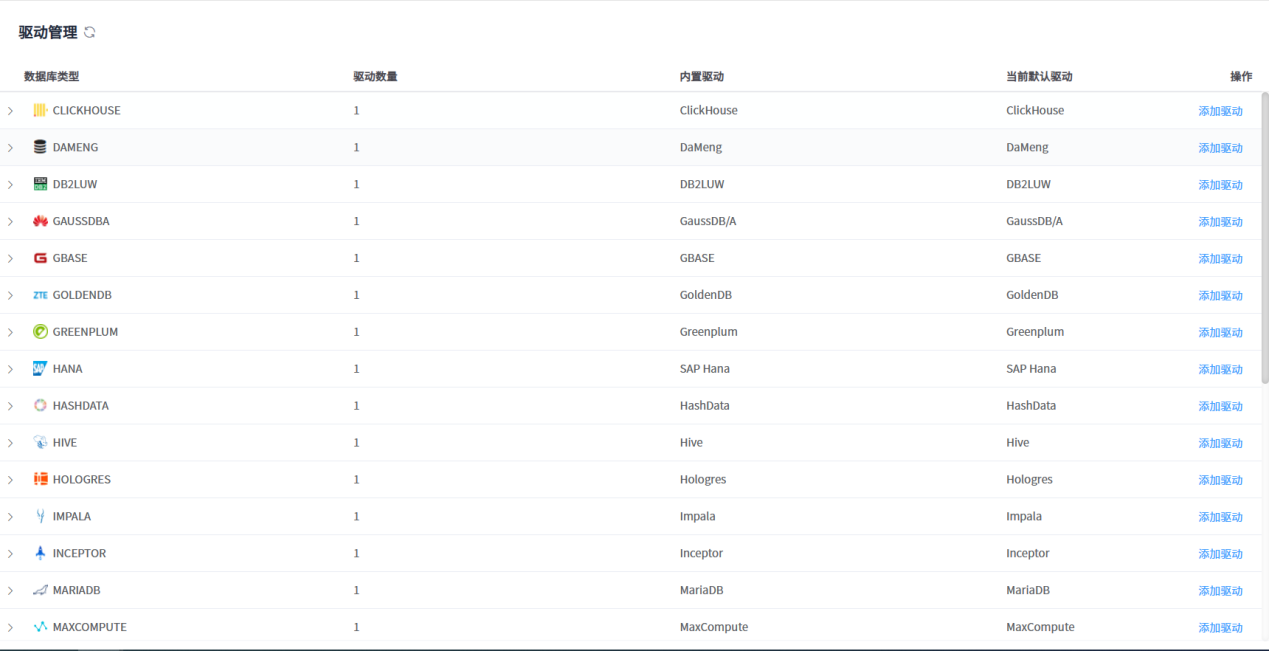
Task: Add a driver for GAUSSDBA
Action: 1220,222
